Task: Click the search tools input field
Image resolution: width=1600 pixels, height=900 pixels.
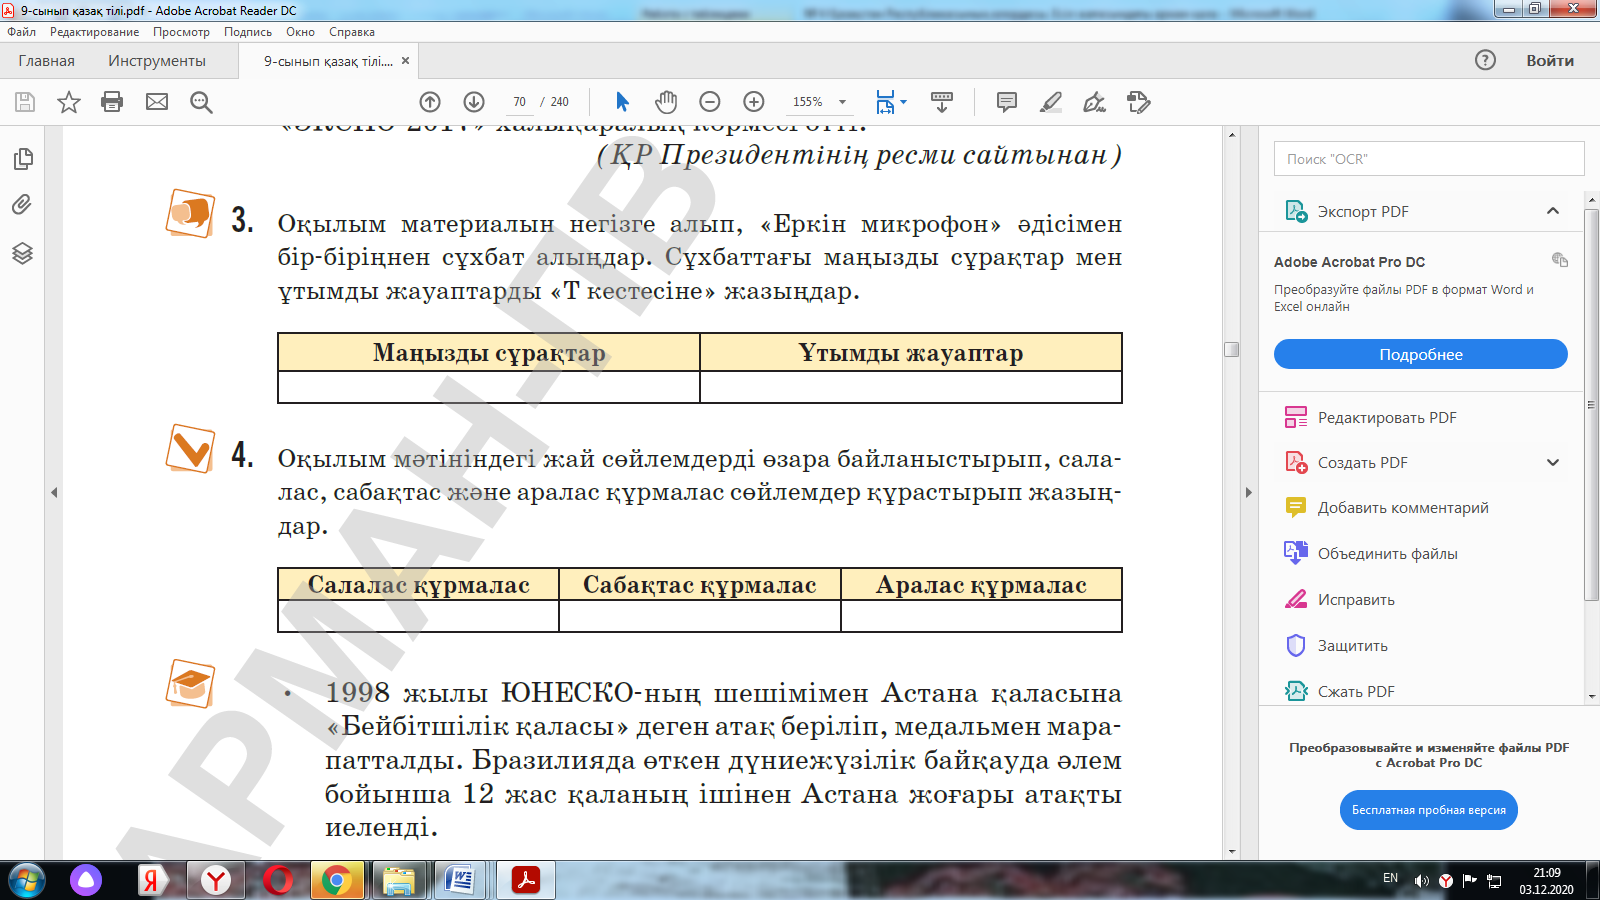Action: tap(1428, 159)
